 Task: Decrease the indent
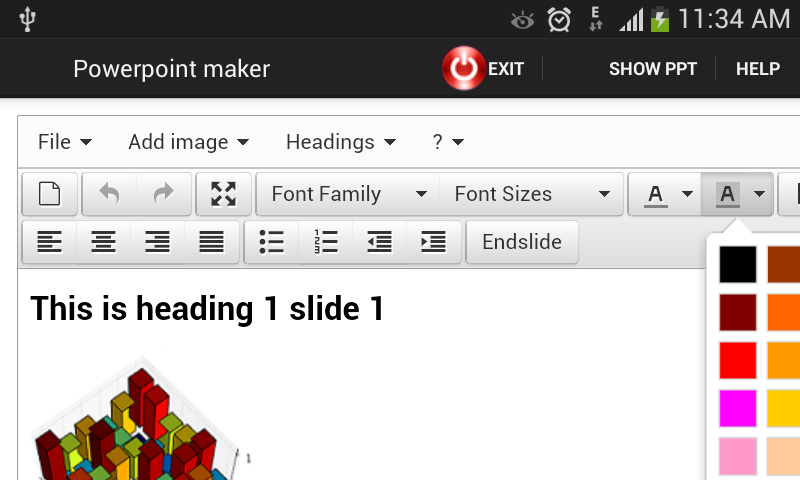tap(380, 242)
